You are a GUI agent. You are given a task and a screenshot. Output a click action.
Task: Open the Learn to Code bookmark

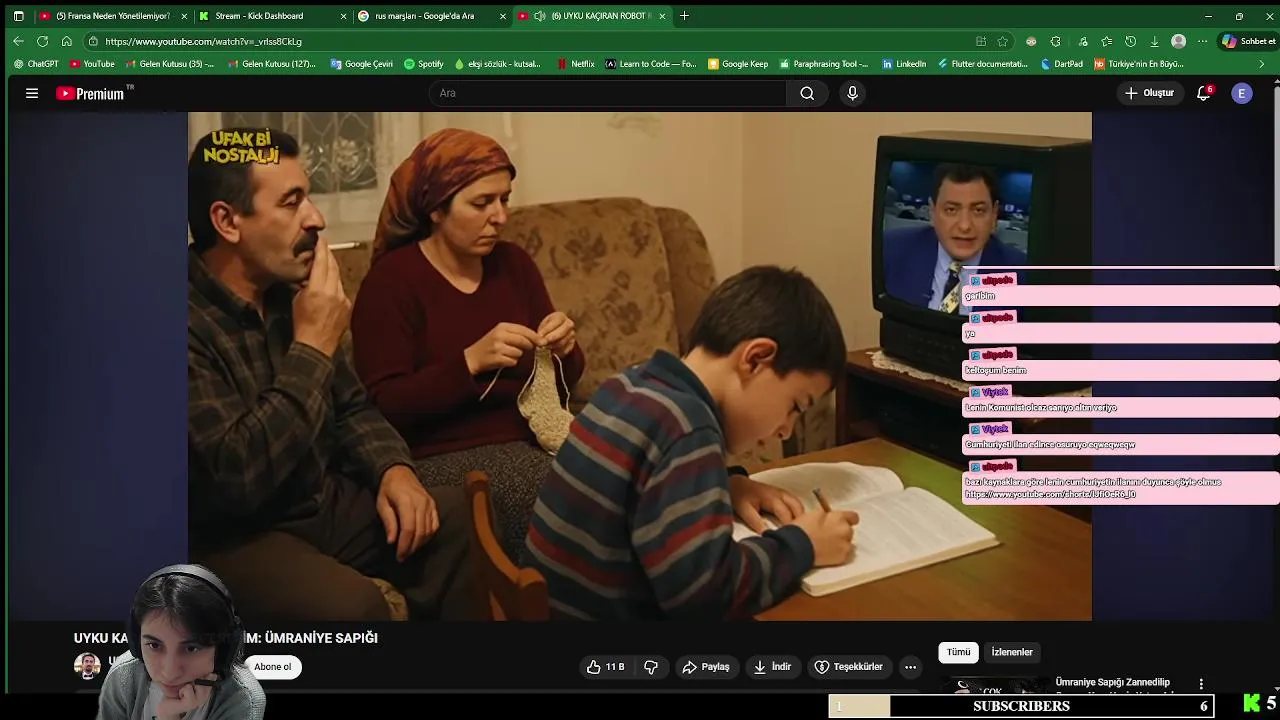click(651, 64)
